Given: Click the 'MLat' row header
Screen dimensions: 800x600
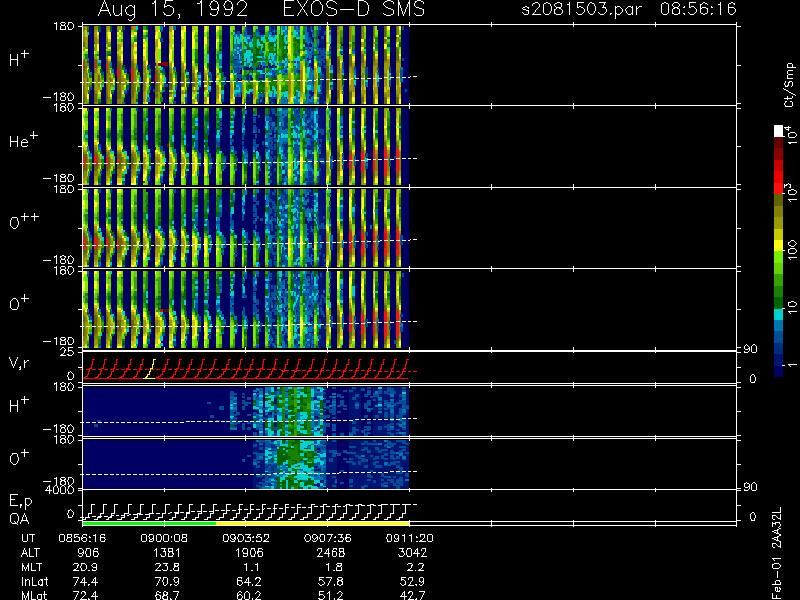Looking at the screenshot, I should [34, 595].
